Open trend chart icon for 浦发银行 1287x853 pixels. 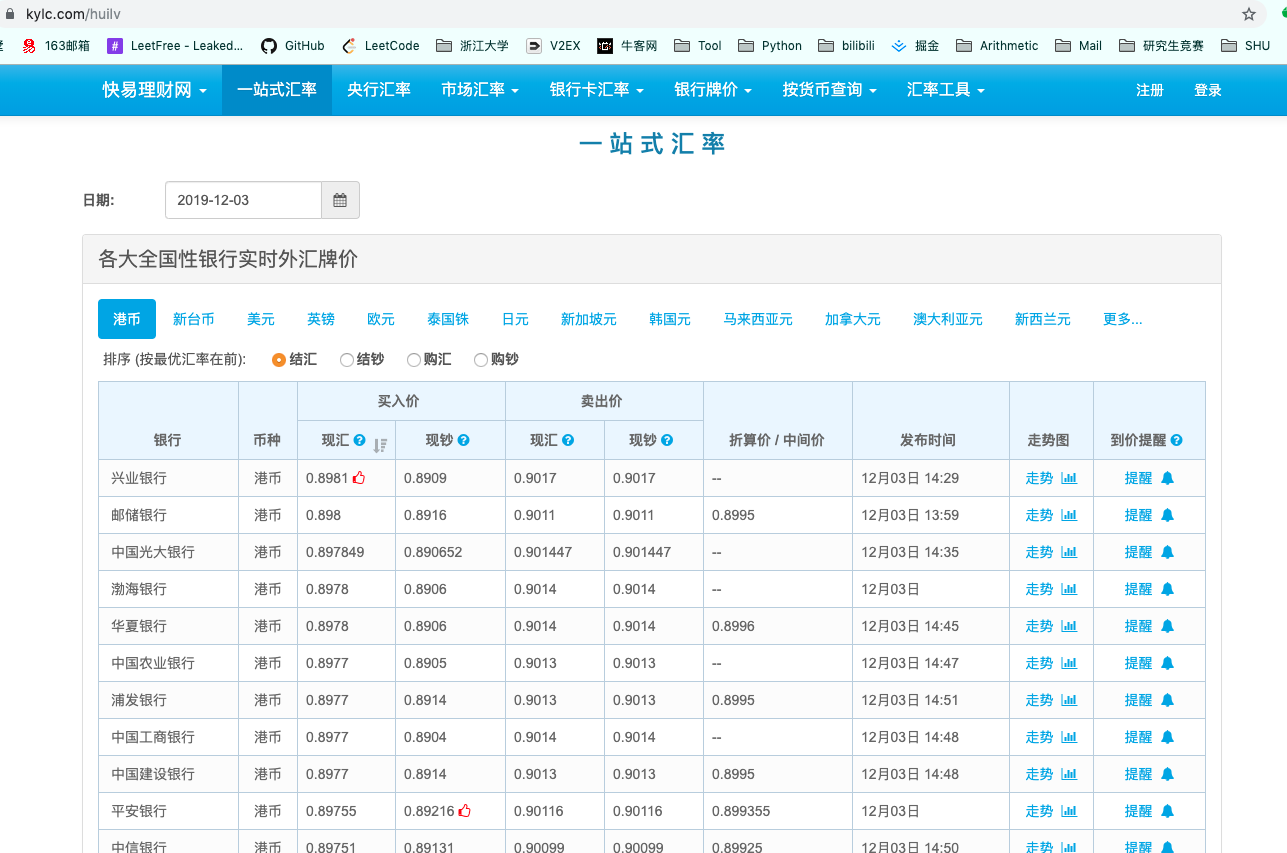pyautogui.click(x=1069, y=700)
